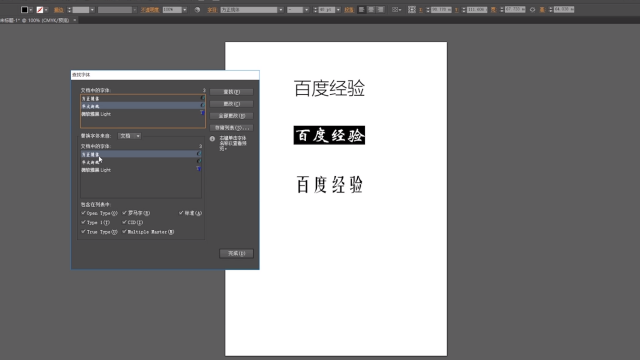Expand the stroke weight dropdown
This screenshot has width=640, height=360.
[x=92, y=10]
